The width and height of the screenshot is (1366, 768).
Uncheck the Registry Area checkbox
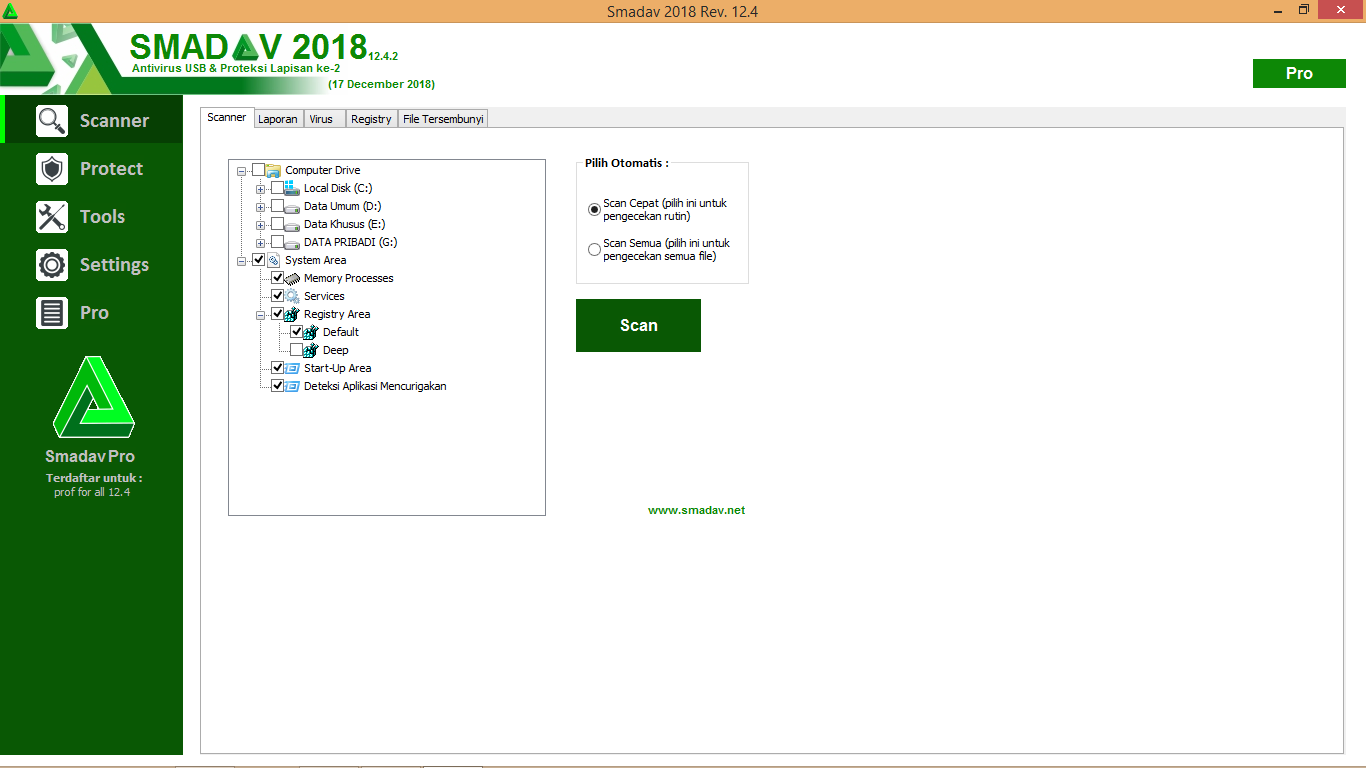point(277,314)
